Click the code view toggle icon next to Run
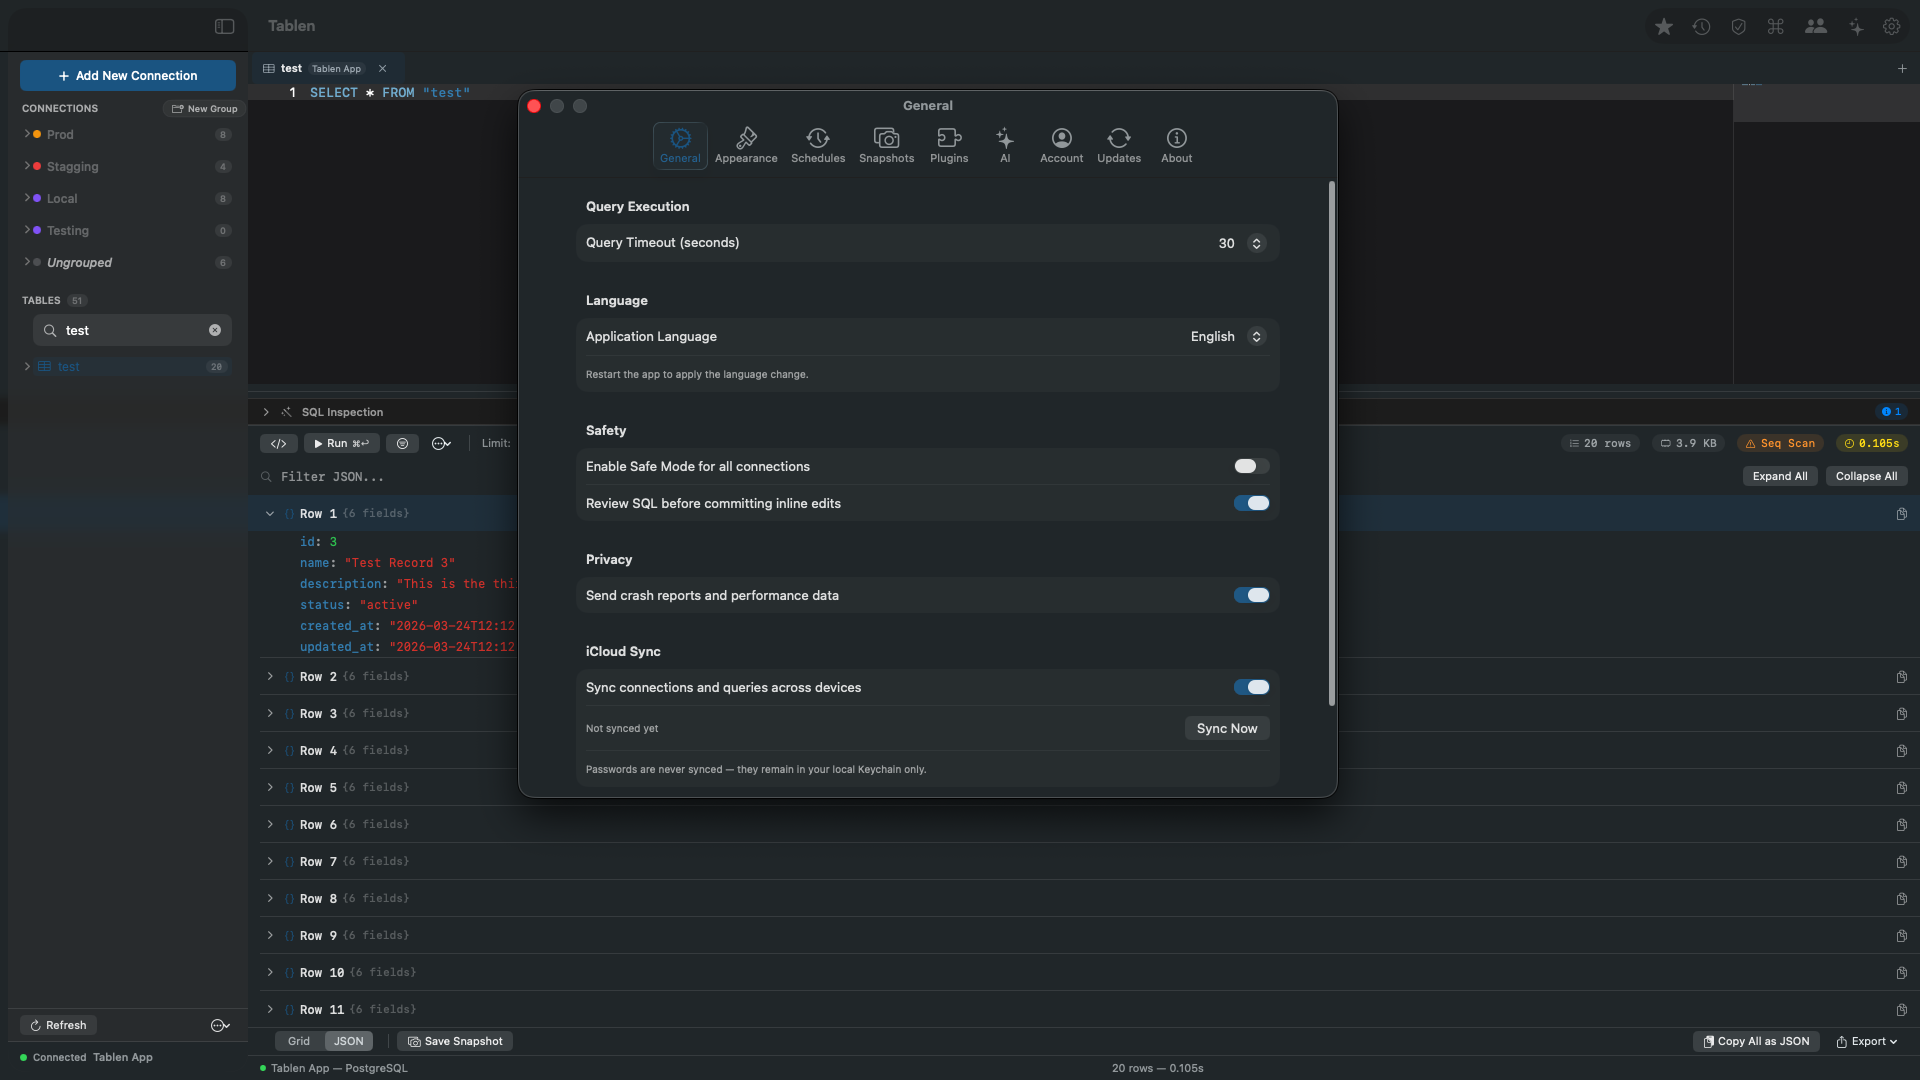1920x1080 pixels. click(278, 444)
